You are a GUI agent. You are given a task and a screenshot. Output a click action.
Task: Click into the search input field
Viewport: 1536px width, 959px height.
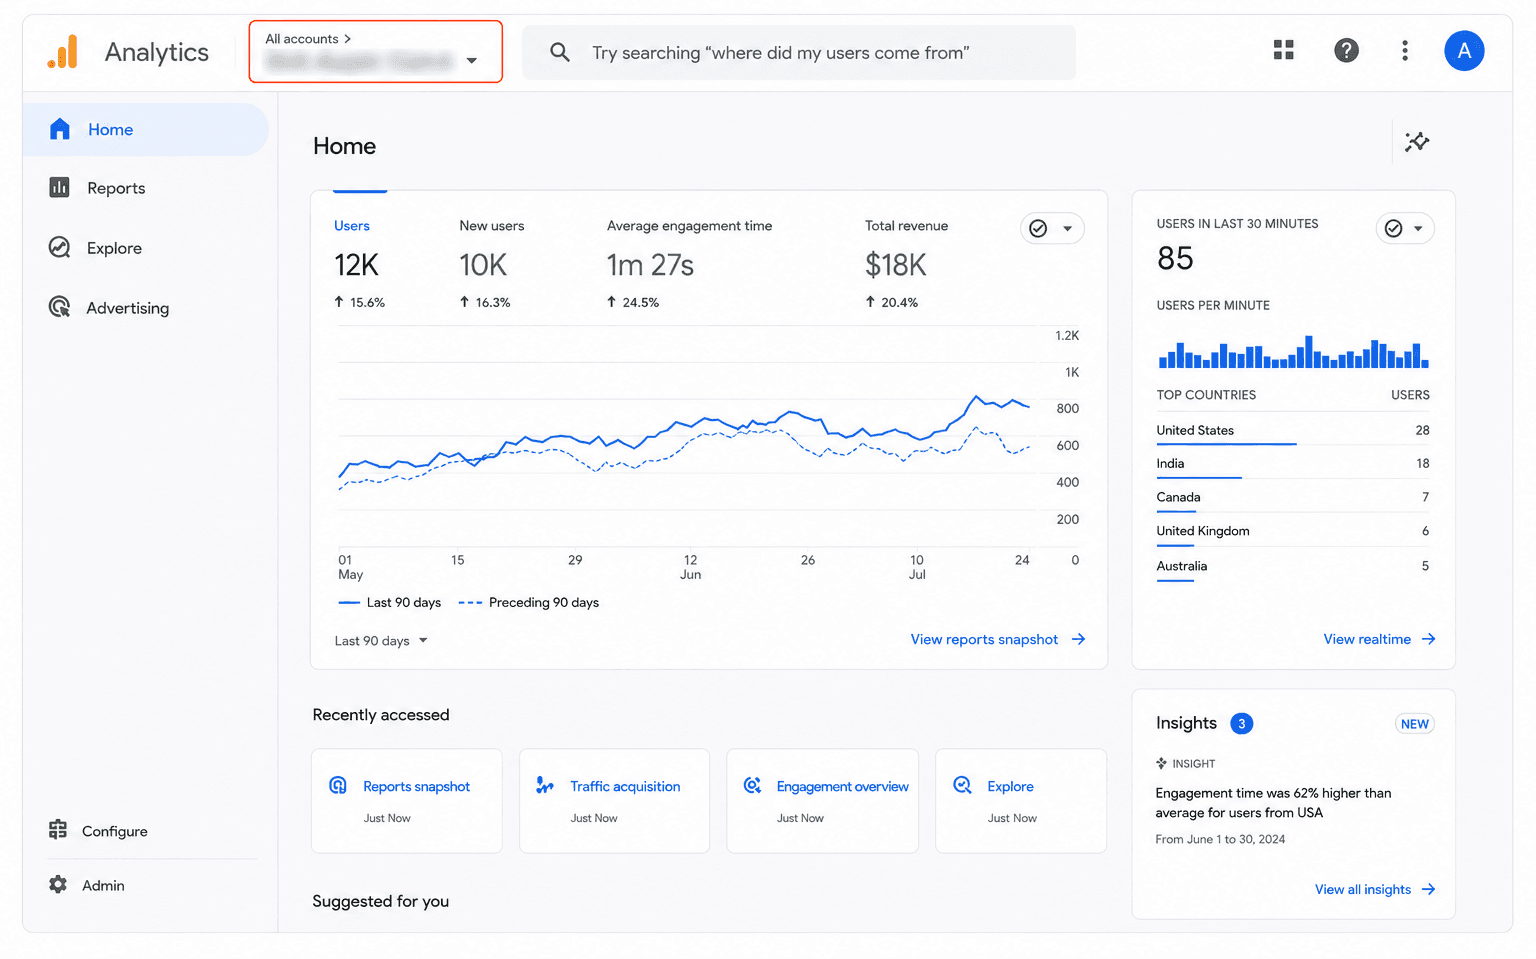point(799,52)
